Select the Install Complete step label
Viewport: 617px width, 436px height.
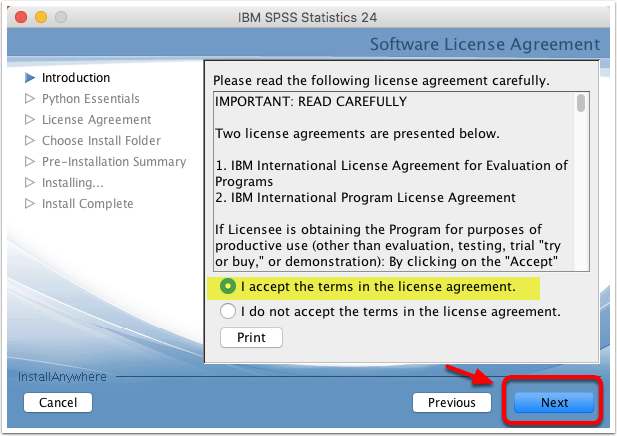pos(88,203)
